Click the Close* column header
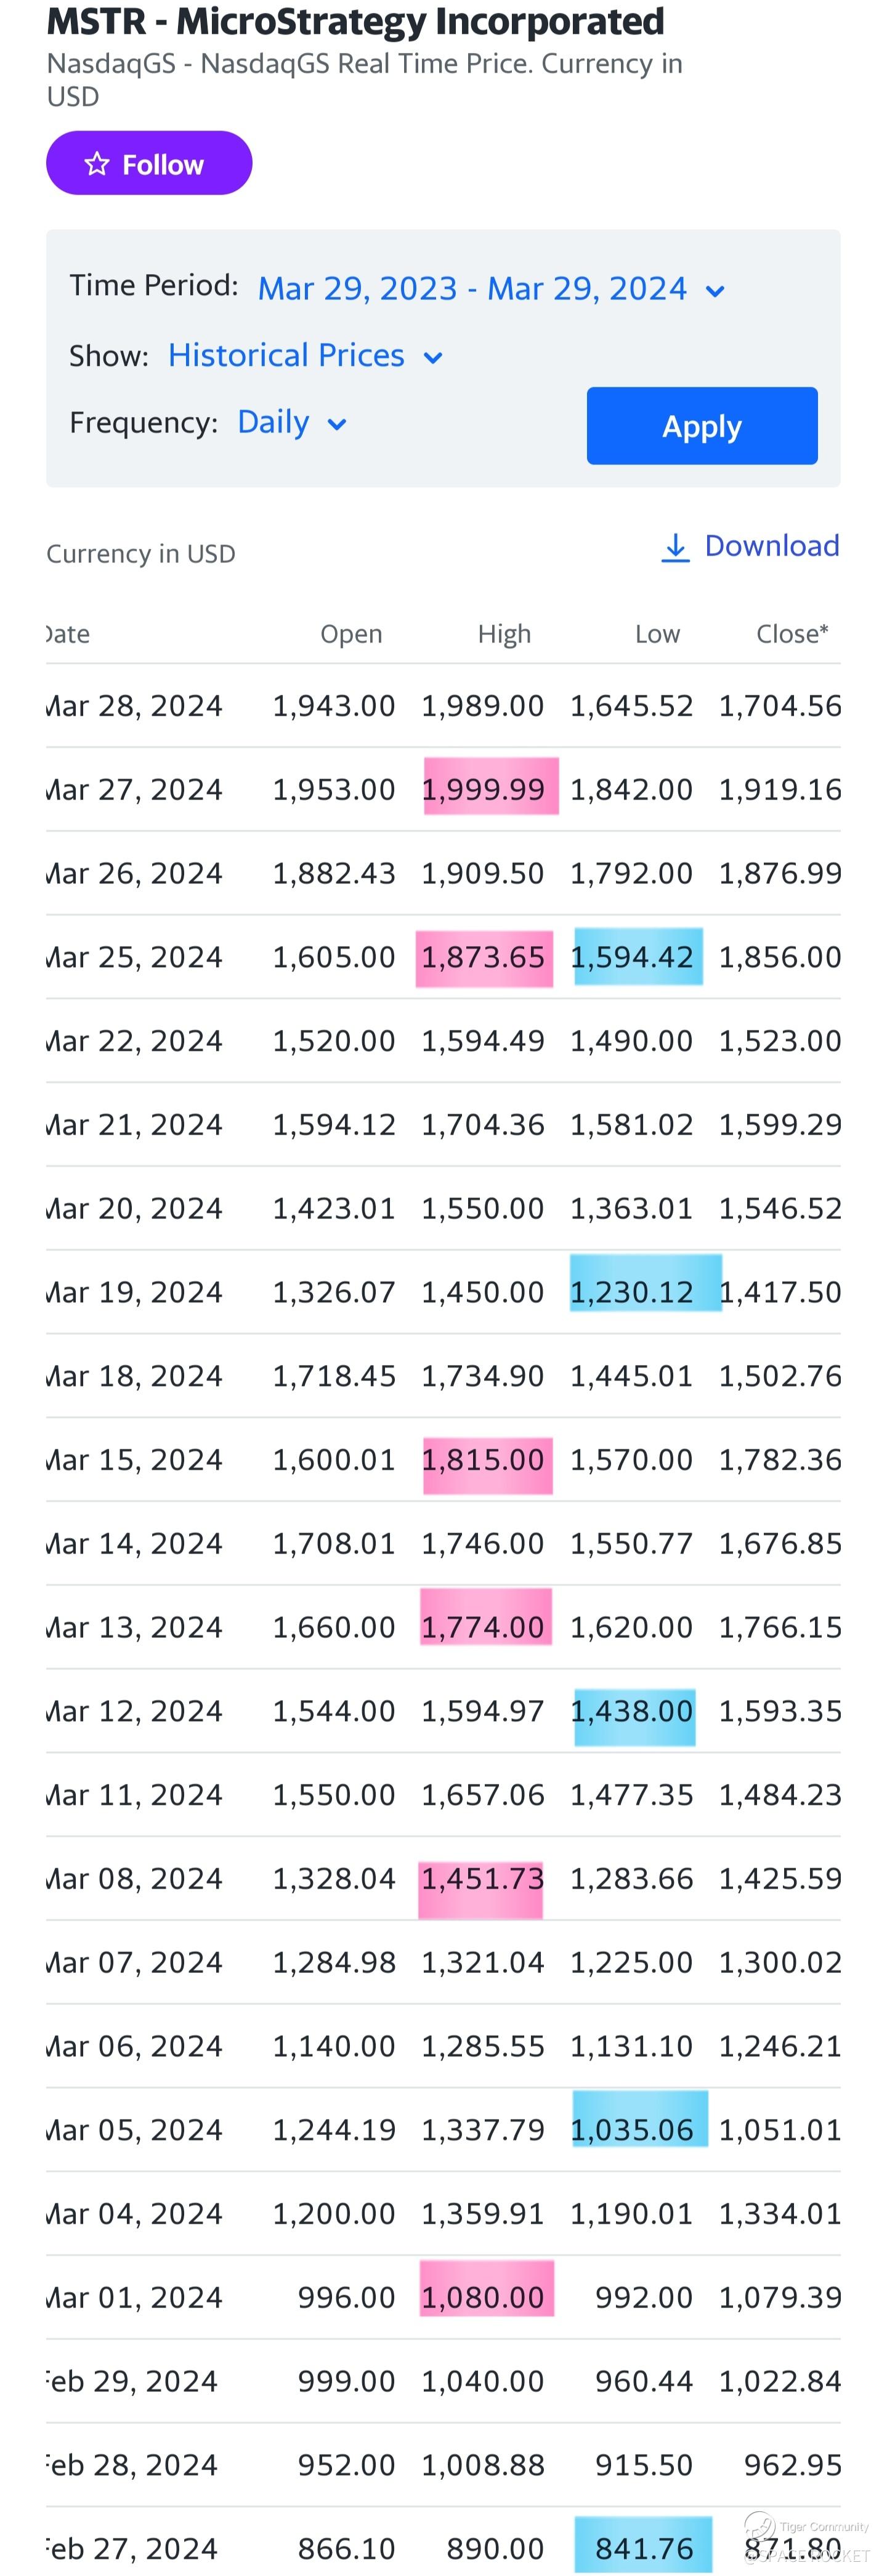 click(792, 634)
